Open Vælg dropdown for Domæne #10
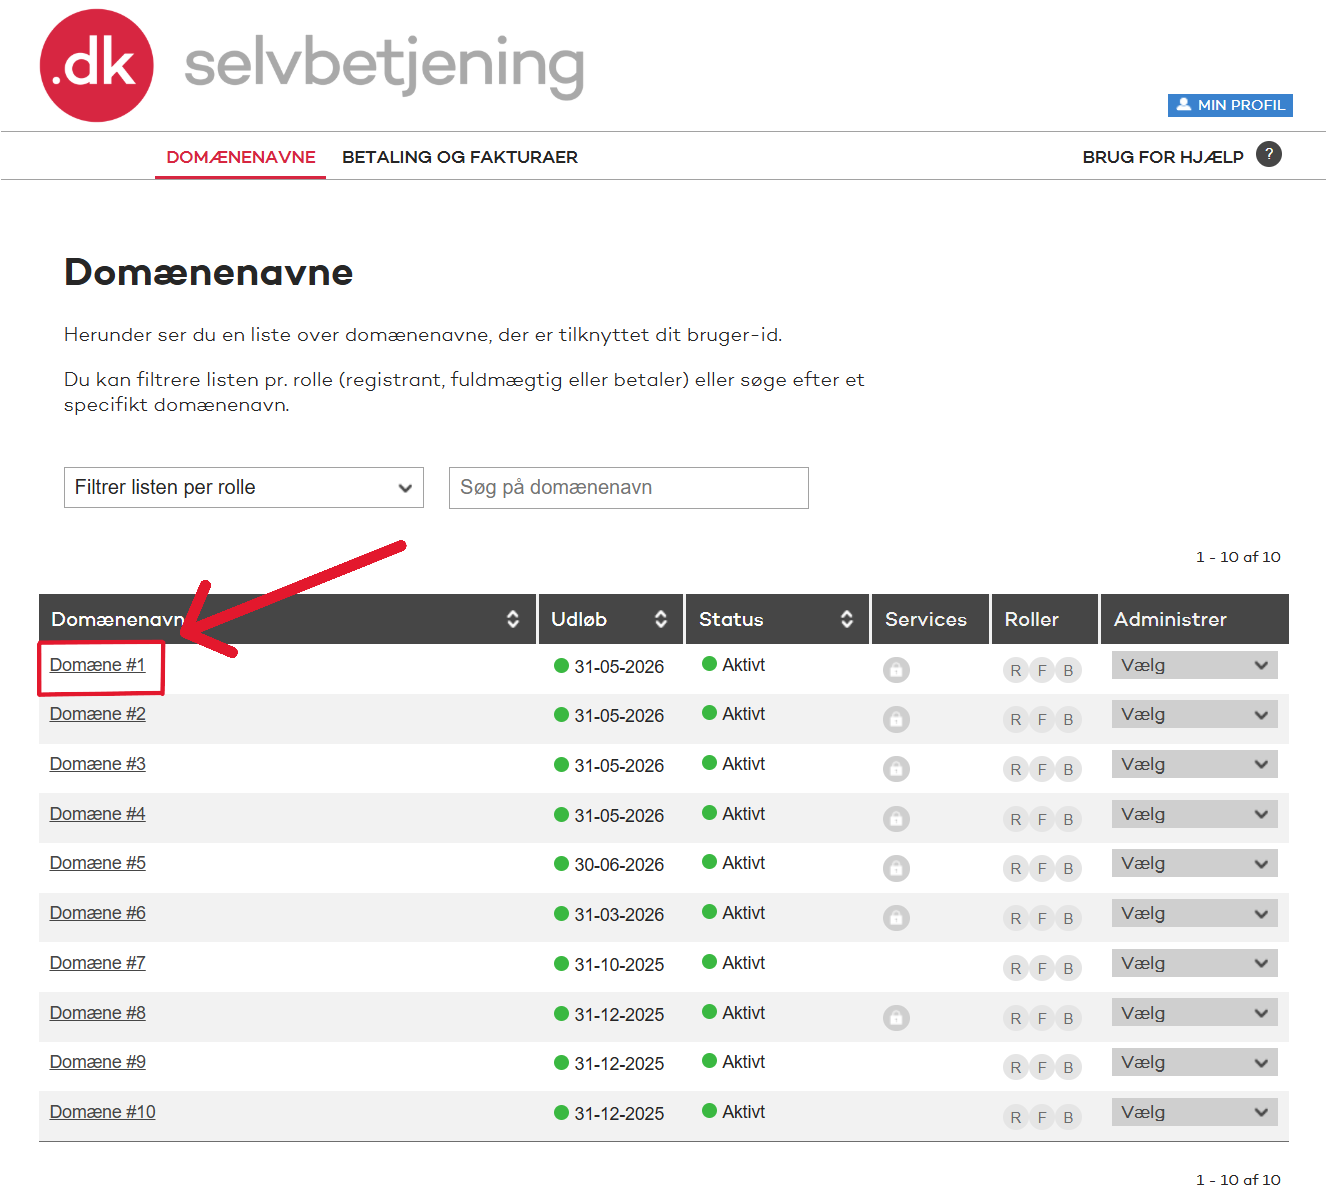The width and height of the screenshot is (1333, 1186). [x=1195, y=1112]
